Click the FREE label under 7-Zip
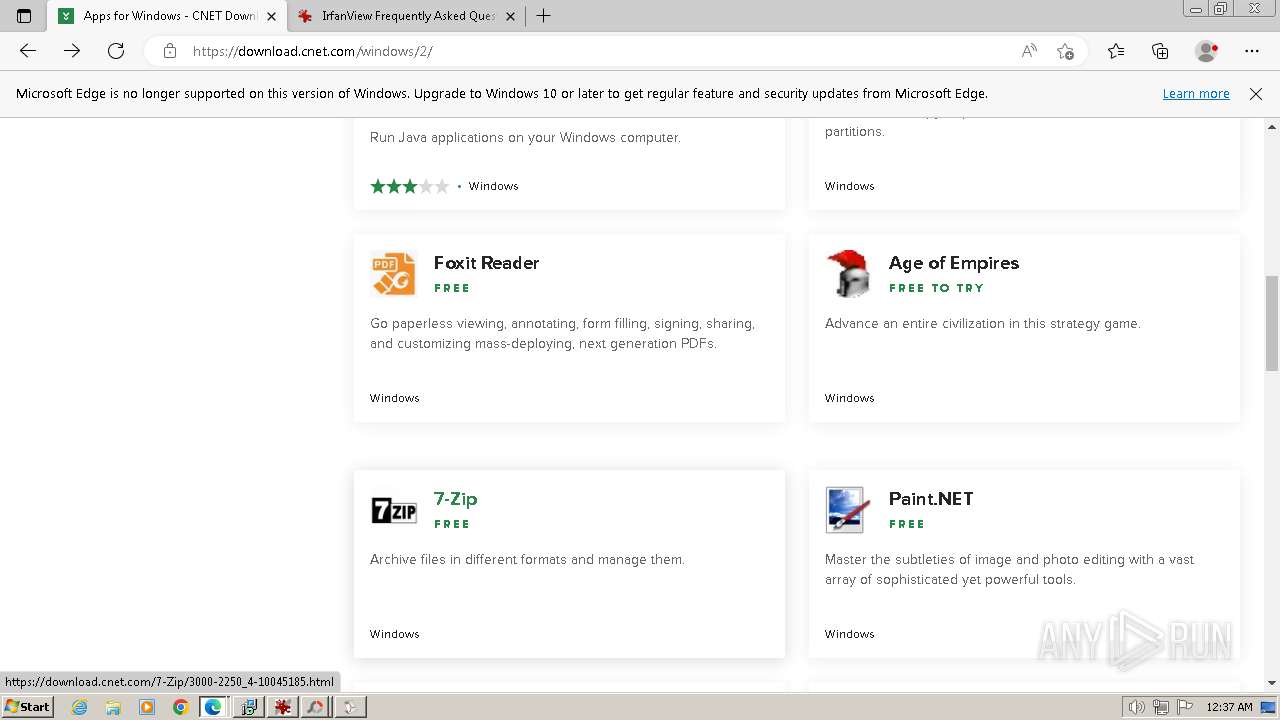This screenshot has height=720, width=1280. (452, 524)
